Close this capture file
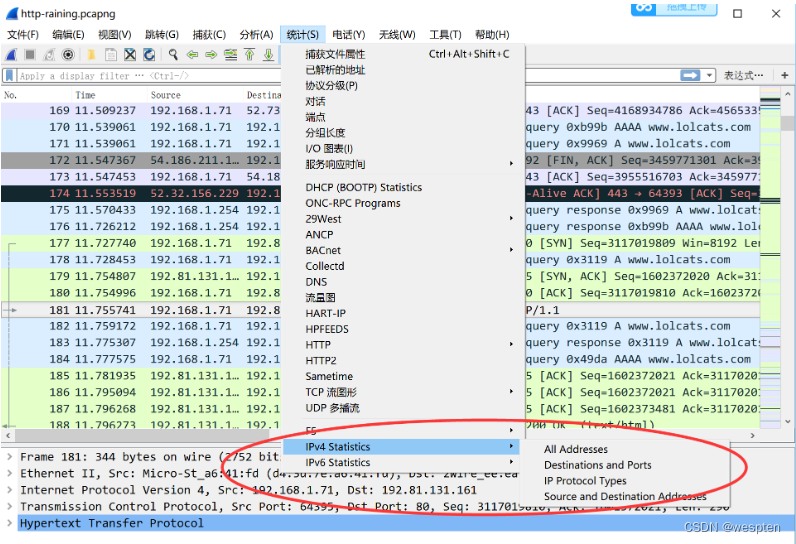 [130, 55]
